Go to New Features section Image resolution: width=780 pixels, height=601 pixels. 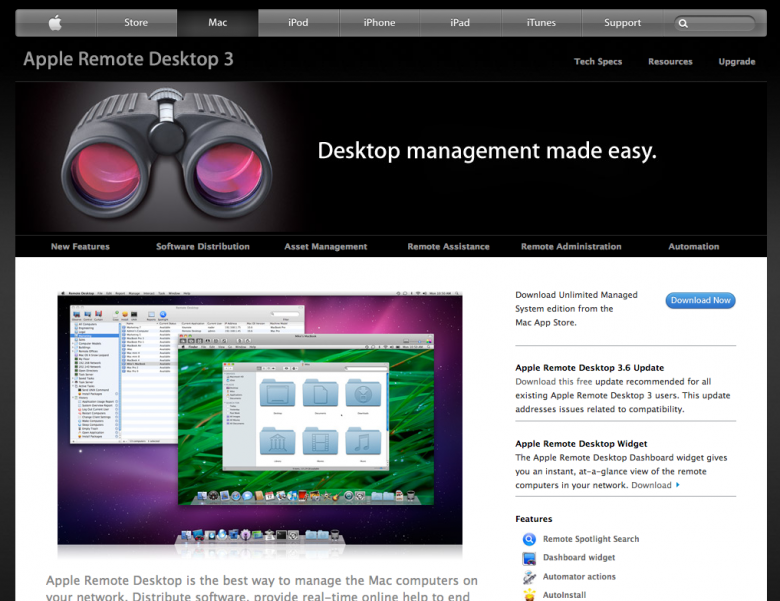(80, 246)
